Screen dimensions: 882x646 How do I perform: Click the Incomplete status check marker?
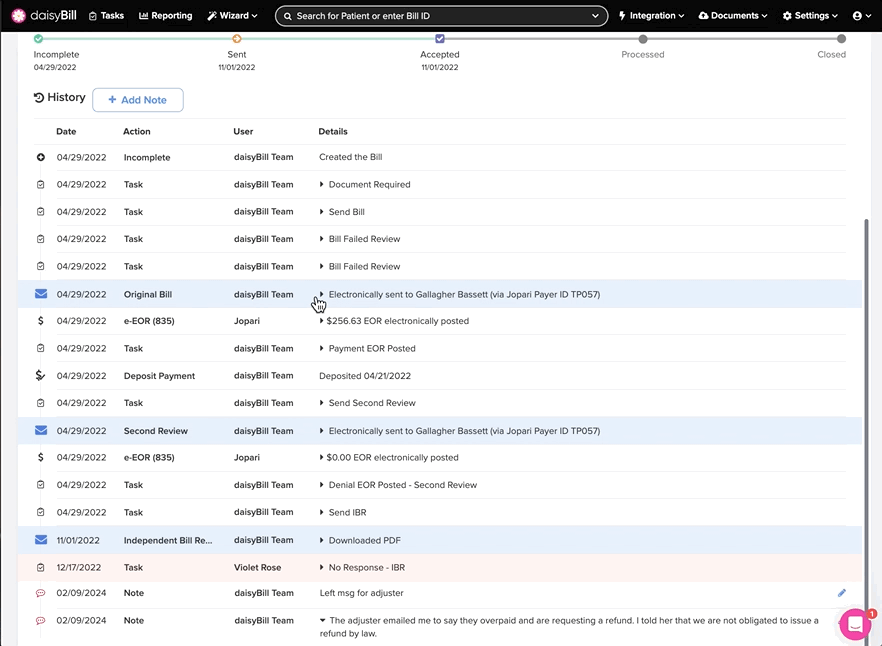point(38,39)
